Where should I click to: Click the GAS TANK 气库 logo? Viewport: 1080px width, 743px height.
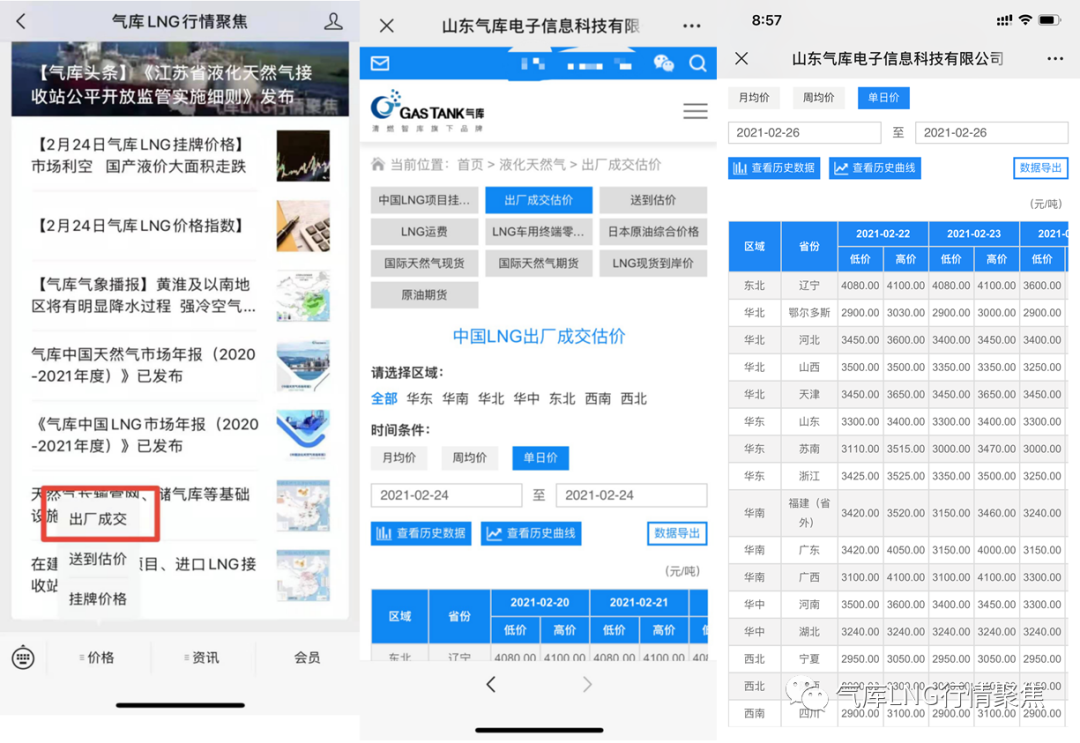(x=428, y=110)
